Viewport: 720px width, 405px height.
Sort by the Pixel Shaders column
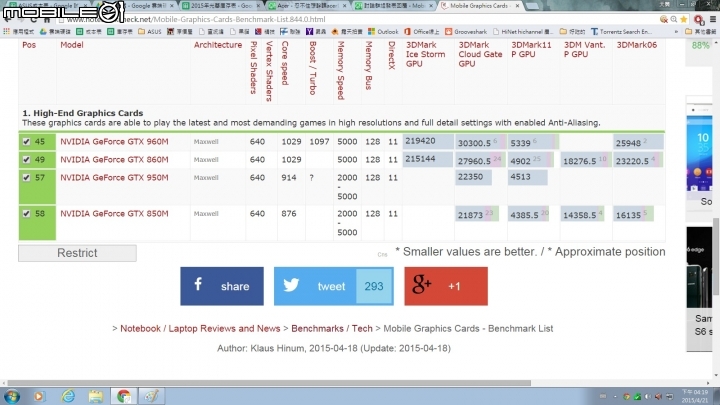tap(253, 68)
